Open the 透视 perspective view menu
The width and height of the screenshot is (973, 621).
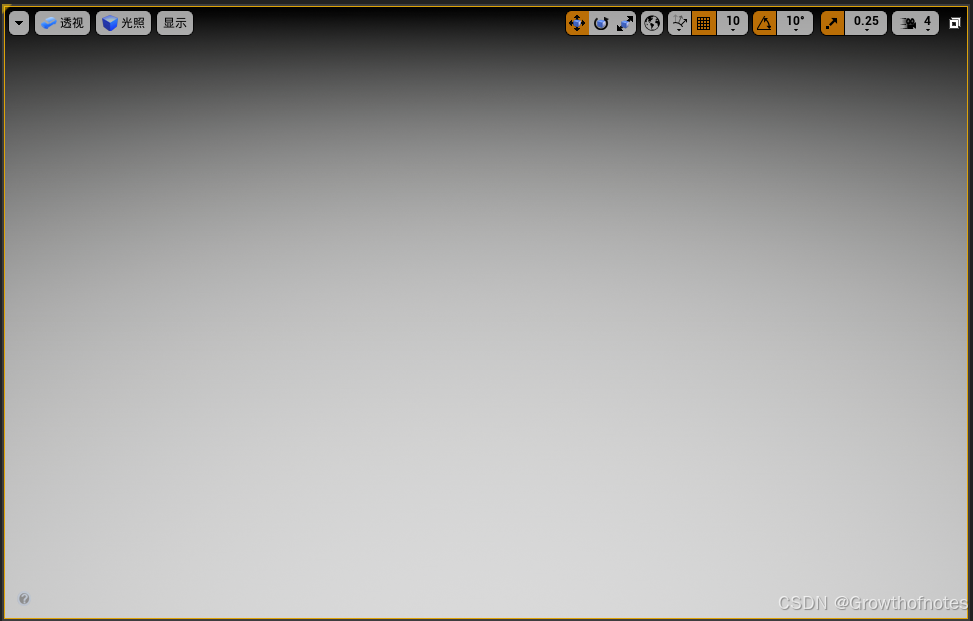62,23
